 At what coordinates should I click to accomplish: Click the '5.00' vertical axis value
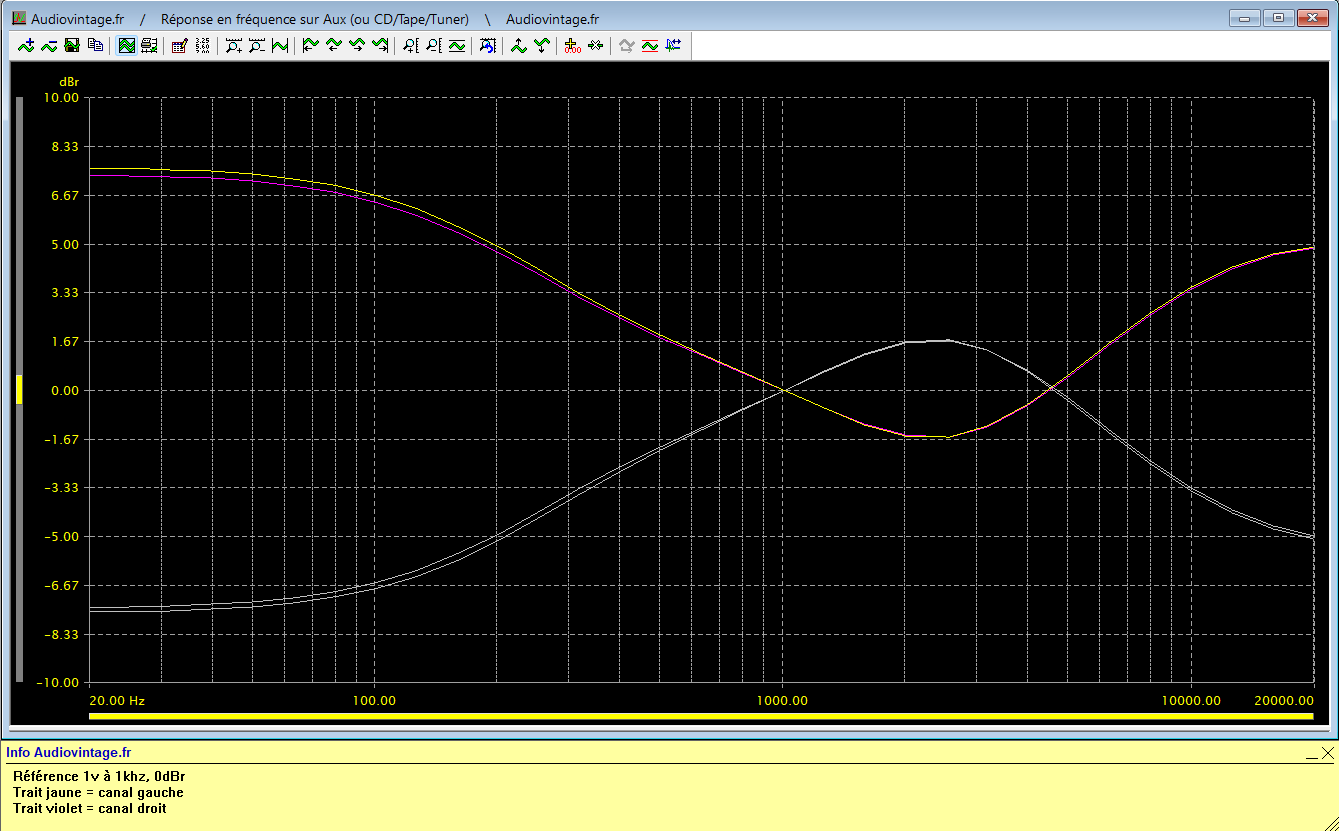coord(65,244)
